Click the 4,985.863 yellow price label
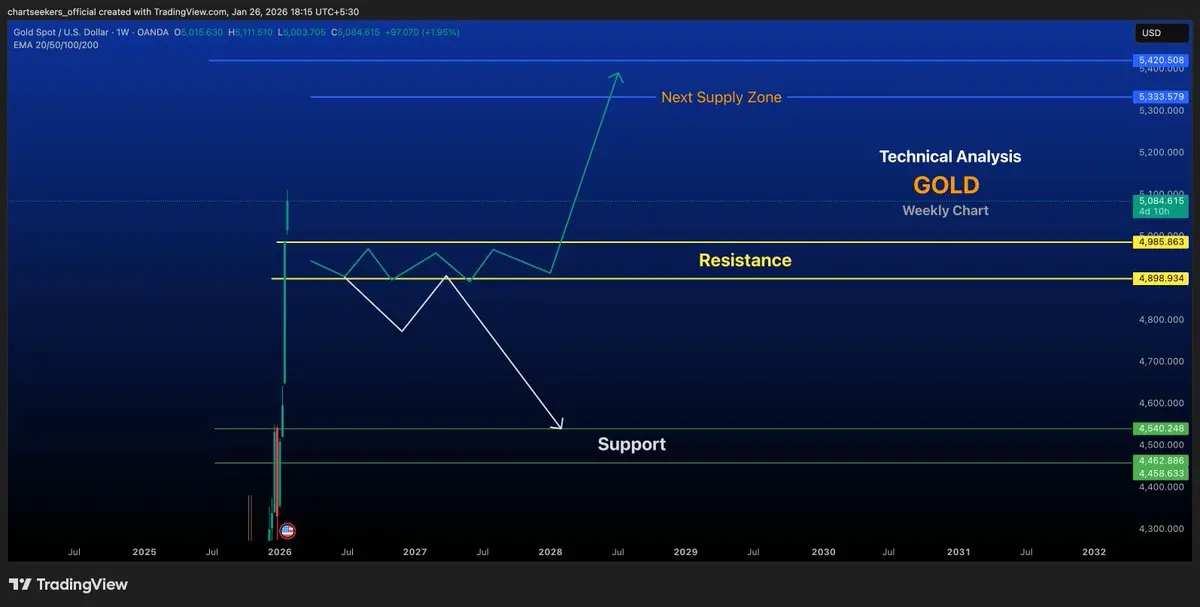1200x607 pixels. pyautogui.click(x=1160, y=242)
